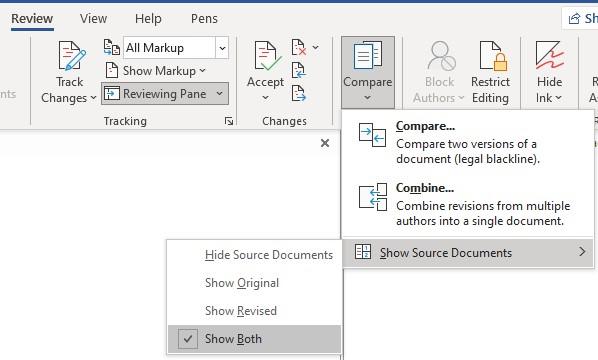Image resolution: width=598 pixels, height=360 pixels.
Task: Open the Review ribbon tab
Action: [32, 19]
